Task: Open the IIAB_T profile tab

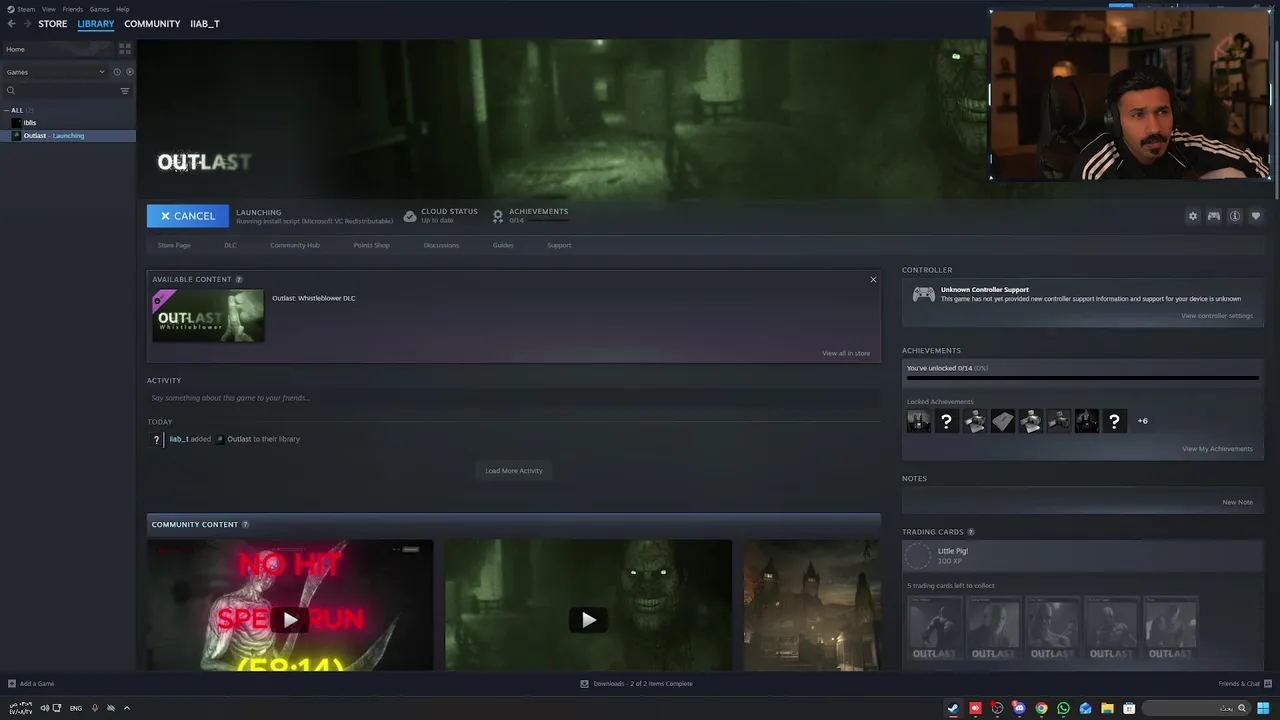Action: pos(205,24)
